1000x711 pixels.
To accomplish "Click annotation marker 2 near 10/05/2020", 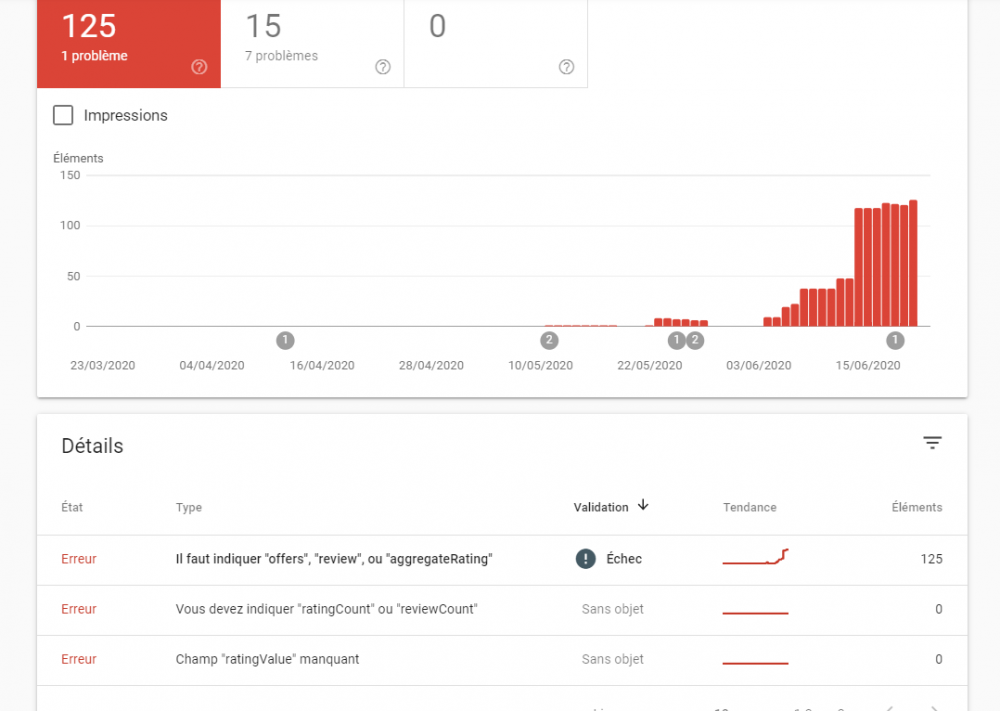I will (549, 341).
